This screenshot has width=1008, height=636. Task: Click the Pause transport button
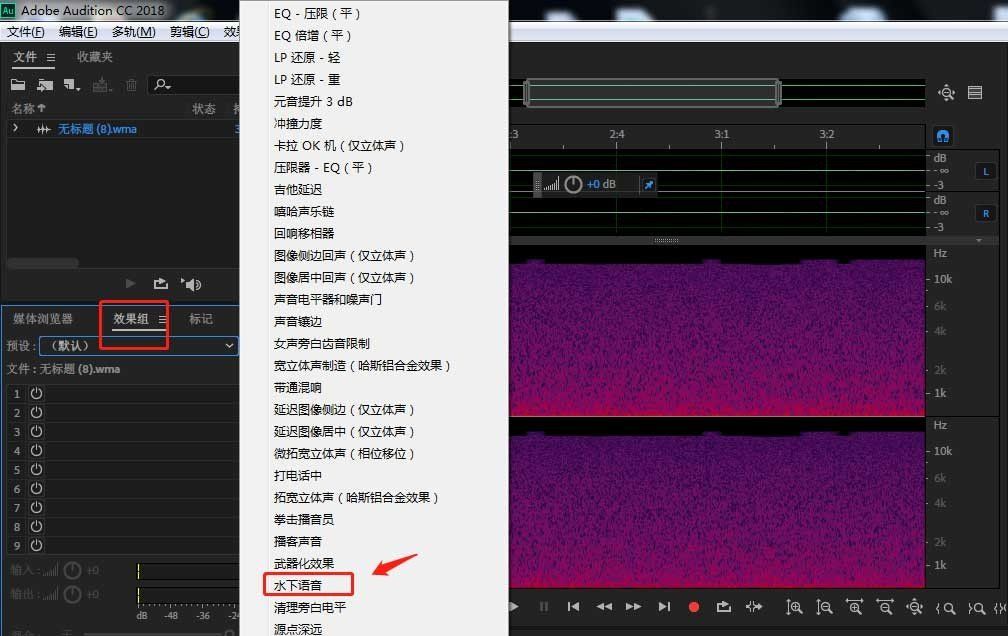point(544,606)
